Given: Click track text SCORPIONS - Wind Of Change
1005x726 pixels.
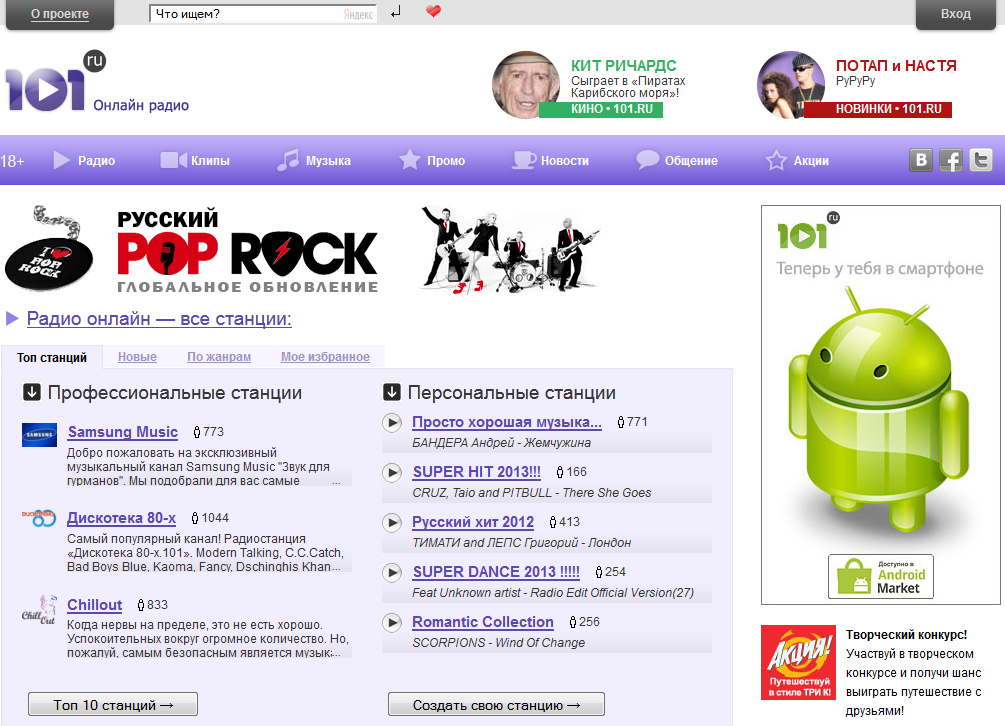Looking at the screenshot, I should click(499, 643).
